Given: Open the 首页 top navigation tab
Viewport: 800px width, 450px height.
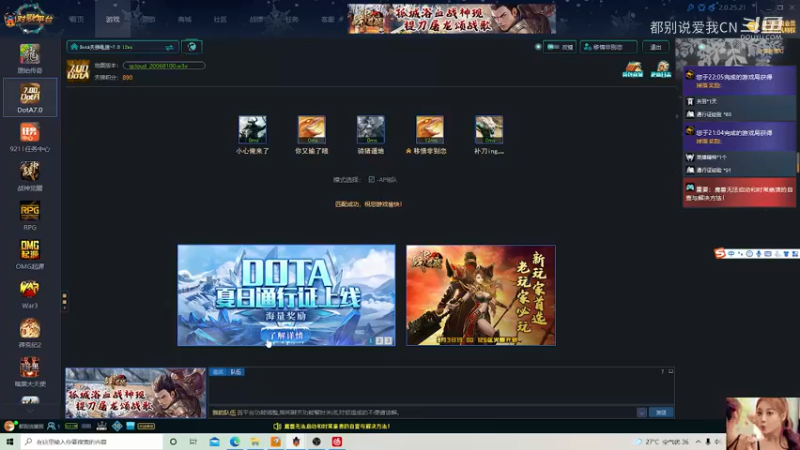Looking at the screenshot, I should 77,19.
